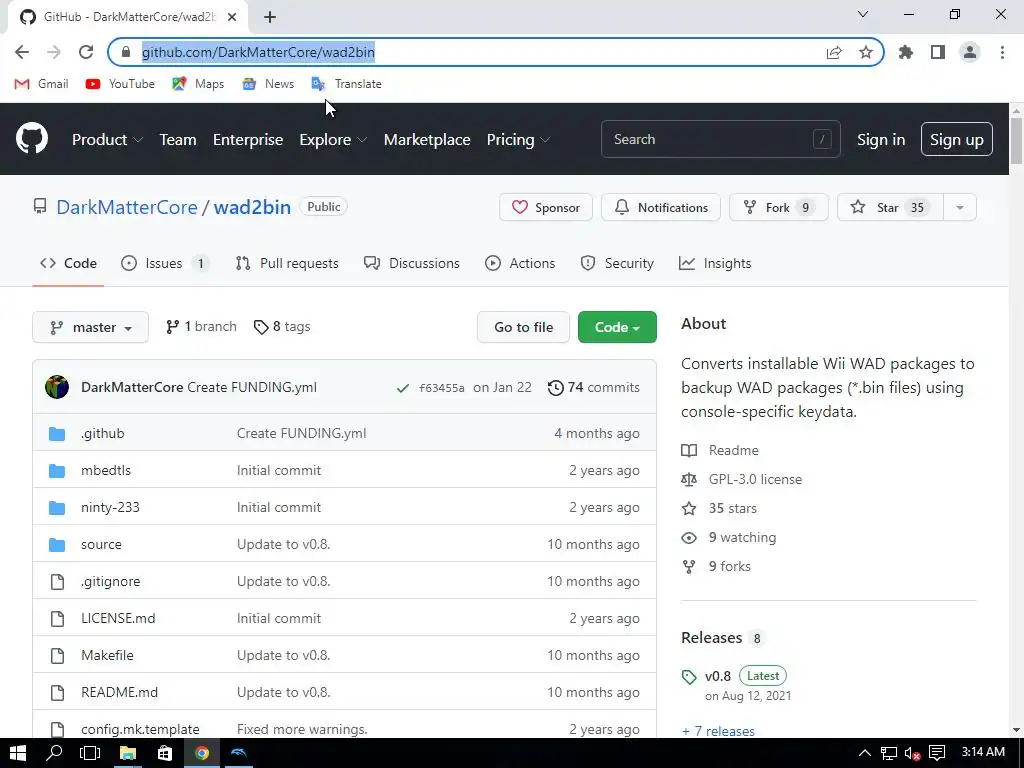1024x768 pixels.
Task: Open the .github folder
Action: tap(103, 433)
